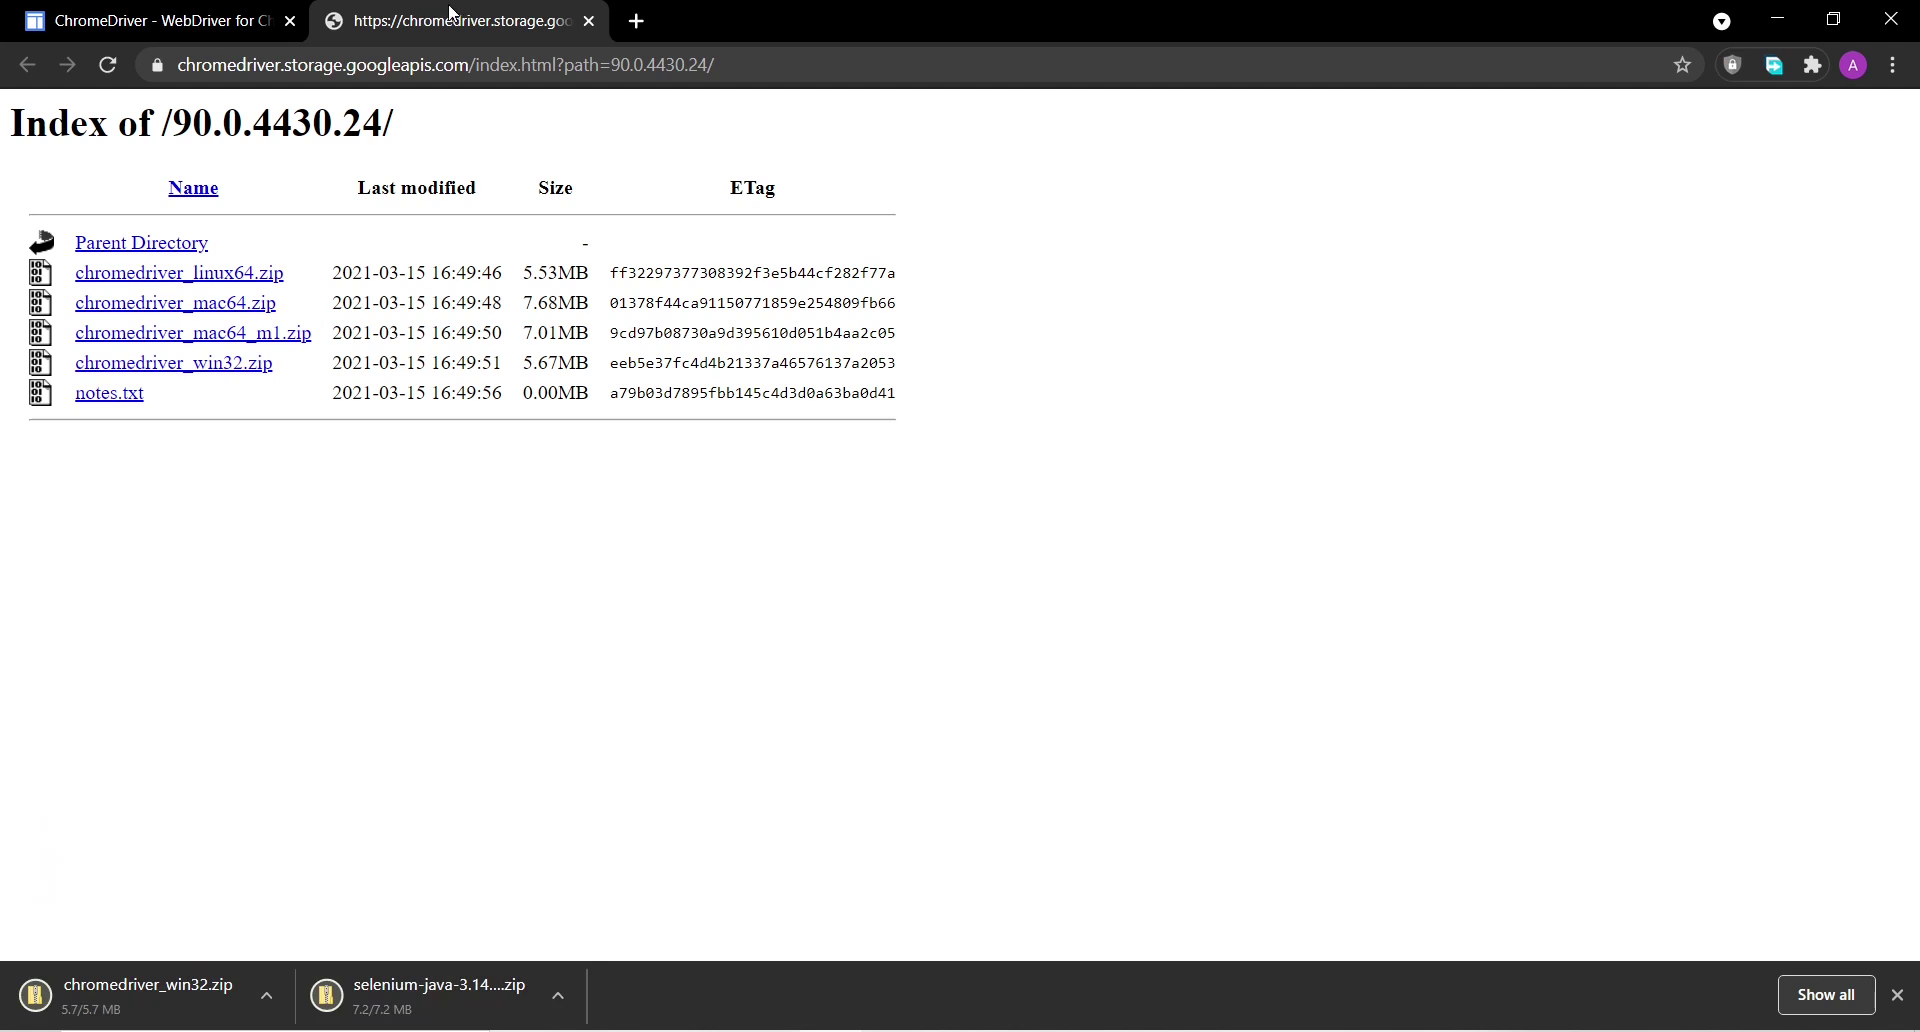Image resolution: width=1920 pixels, height=1032 pixels.
Task: Expand options for chromedriver_win32.zip download
Action: (266, 996)
